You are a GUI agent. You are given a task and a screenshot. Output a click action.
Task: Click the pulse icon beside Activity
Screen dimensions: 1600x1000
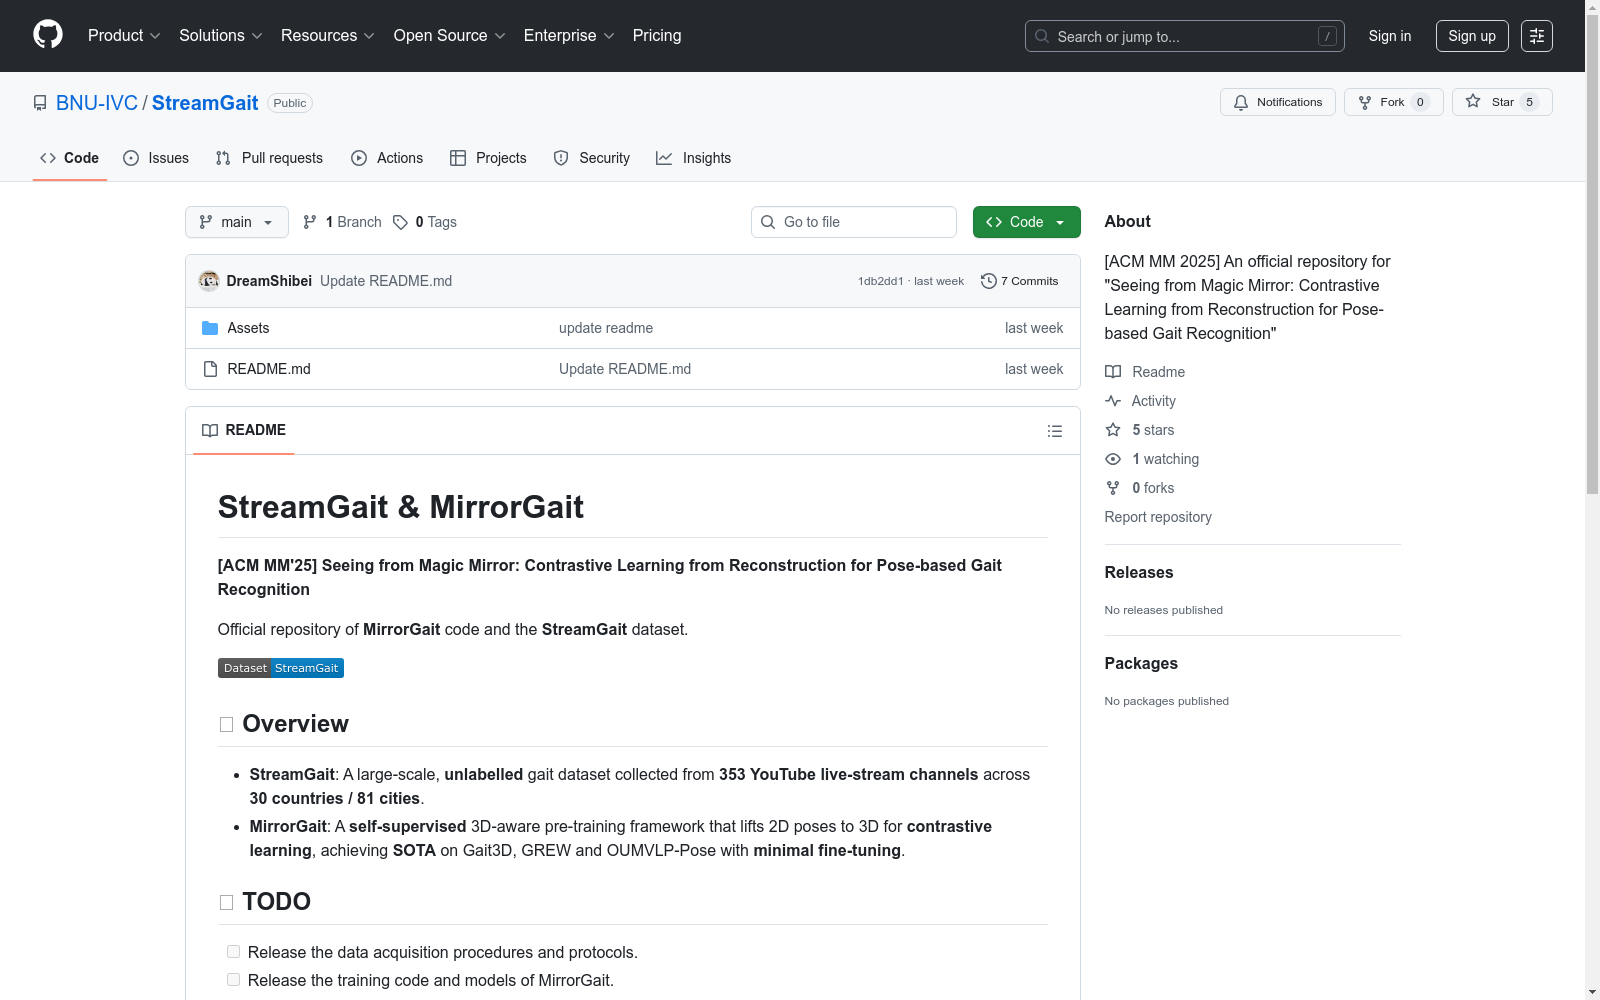pyautogui.click(x=1113, y=401)
